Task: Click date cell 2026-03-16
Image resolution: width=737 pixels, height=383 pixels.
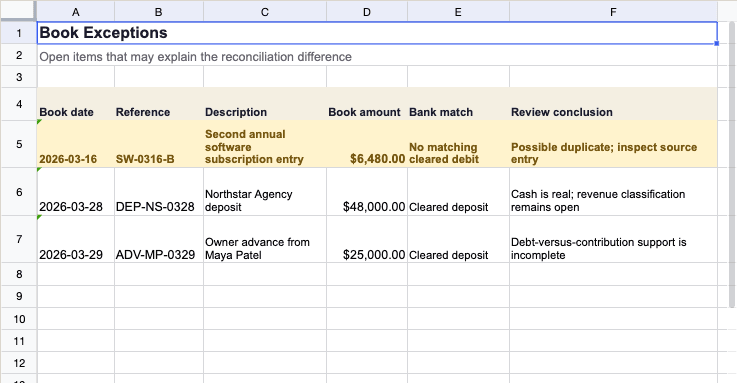Action: [76, 144]
